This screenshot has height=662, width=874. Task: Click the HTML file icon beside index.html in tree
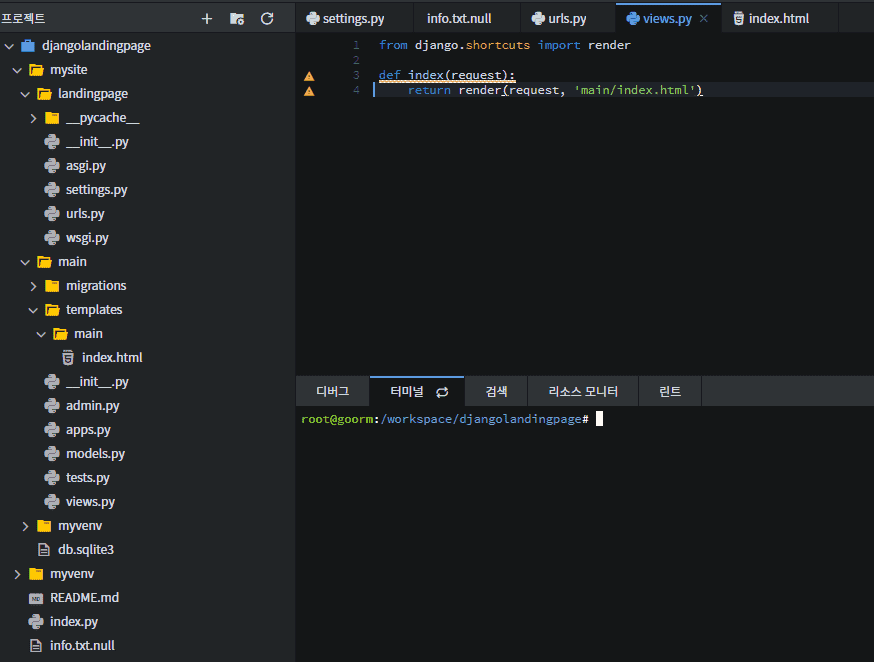[x=68, y=358]
